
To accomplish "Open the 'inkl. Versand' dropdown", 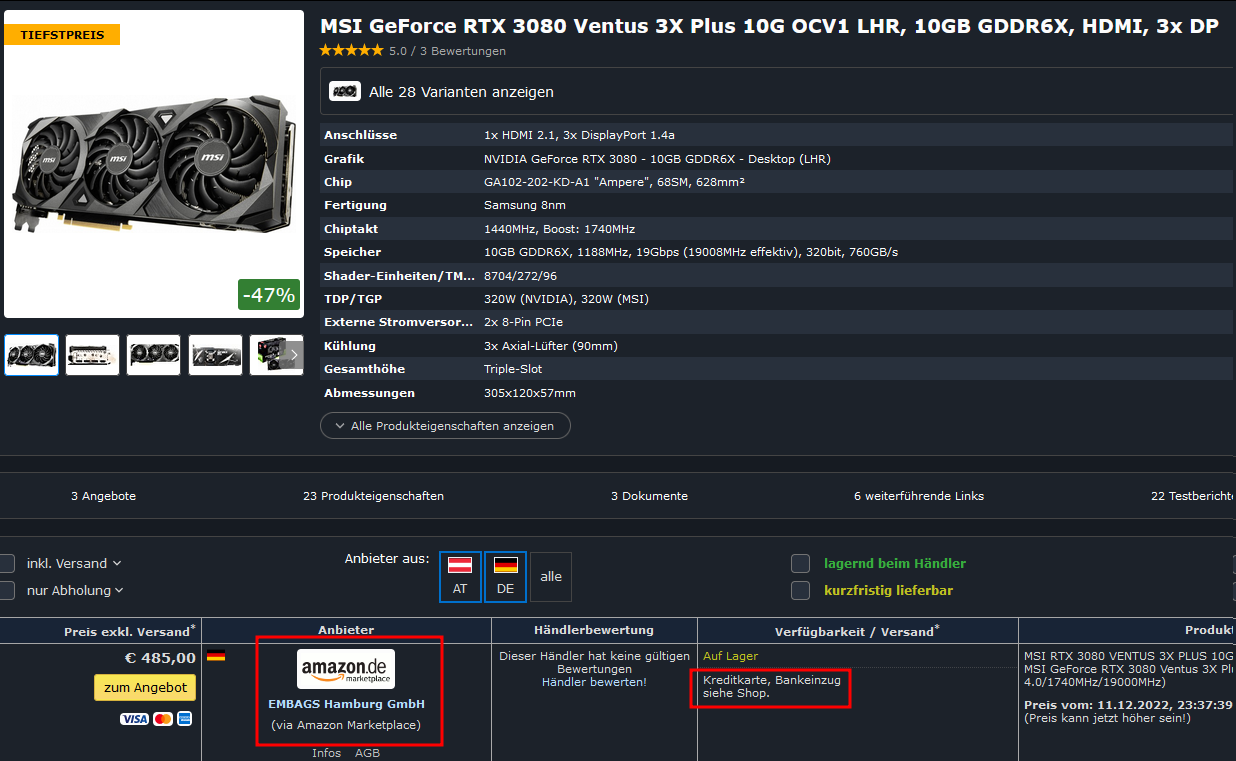I will [x=74, y=563].
